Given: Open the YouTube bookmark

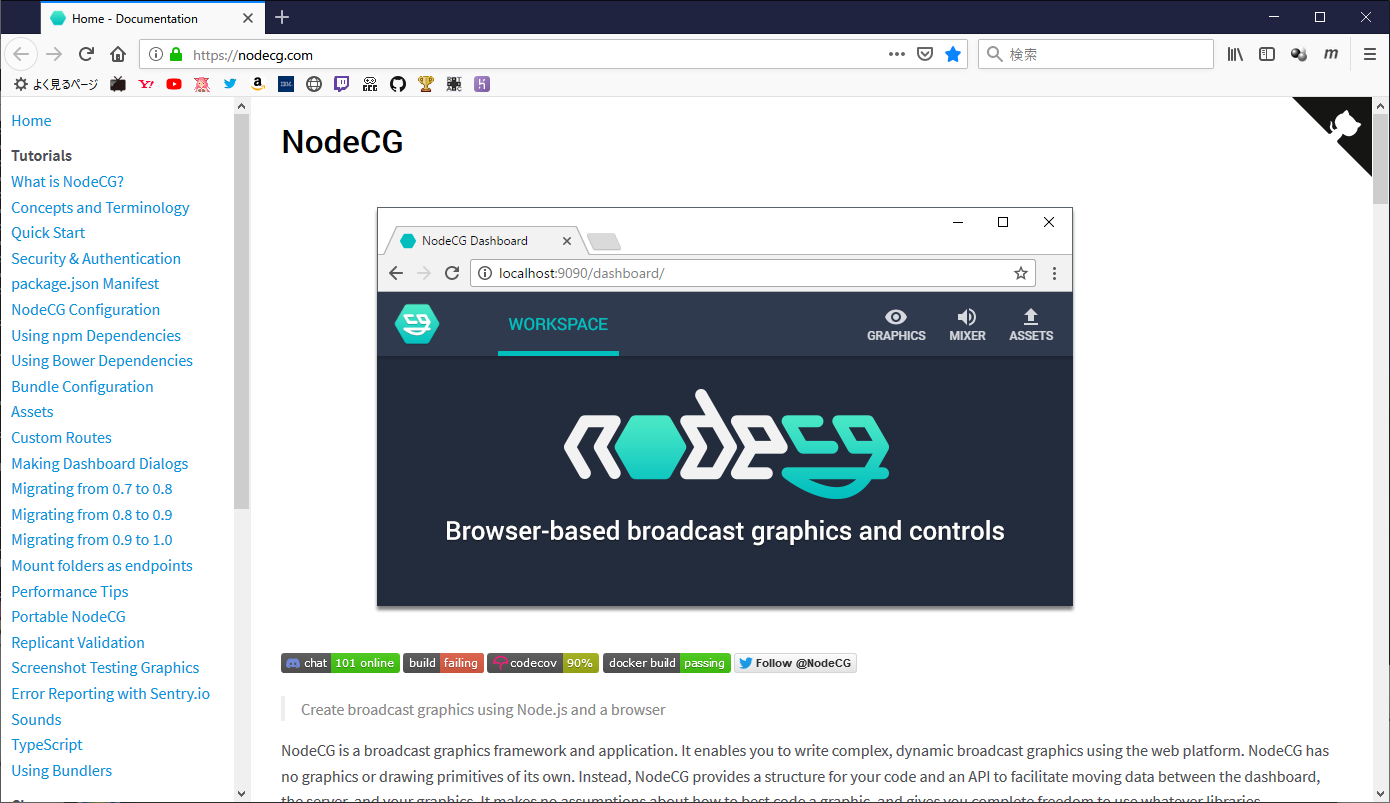Looking at the screenshot, I should 174,84.
